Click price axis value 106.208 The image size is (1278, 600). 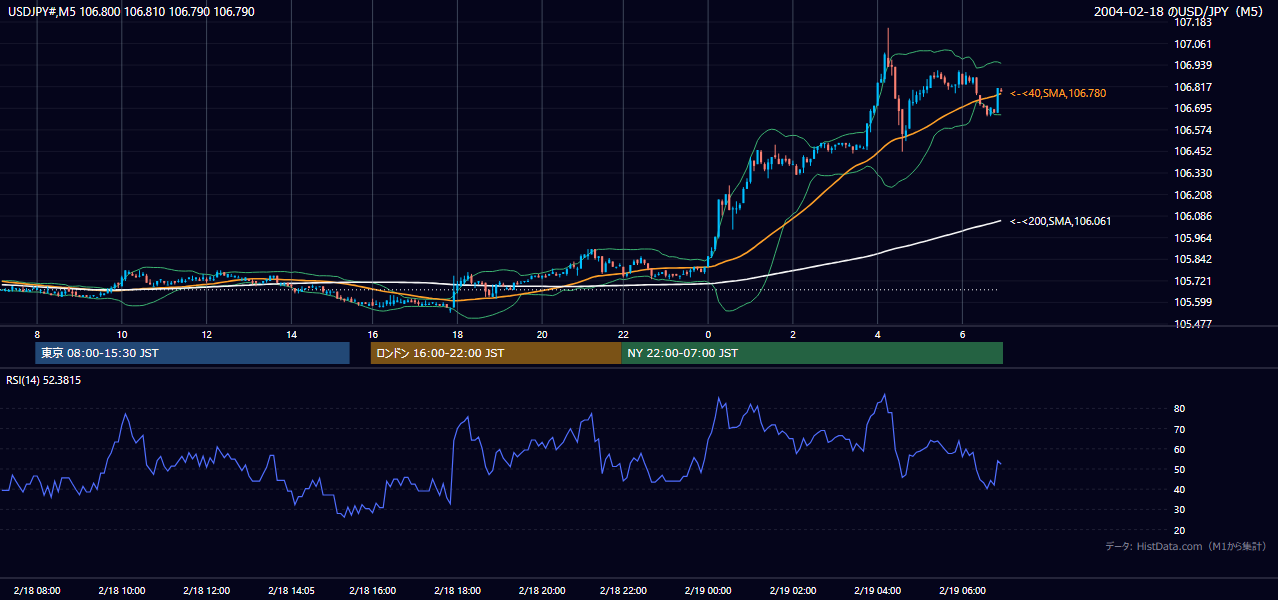tap(1193, 195)
